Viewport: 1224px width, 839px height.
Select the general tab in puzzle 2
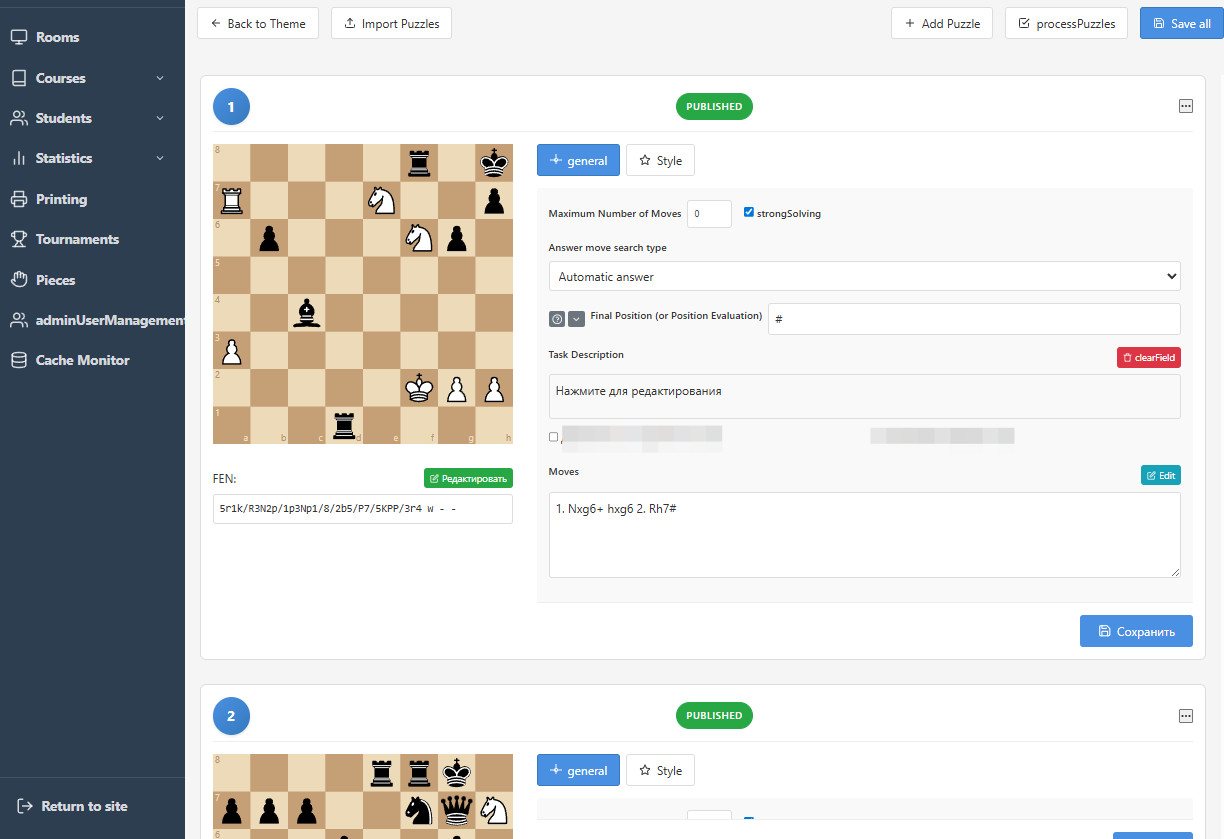[578, 770]
